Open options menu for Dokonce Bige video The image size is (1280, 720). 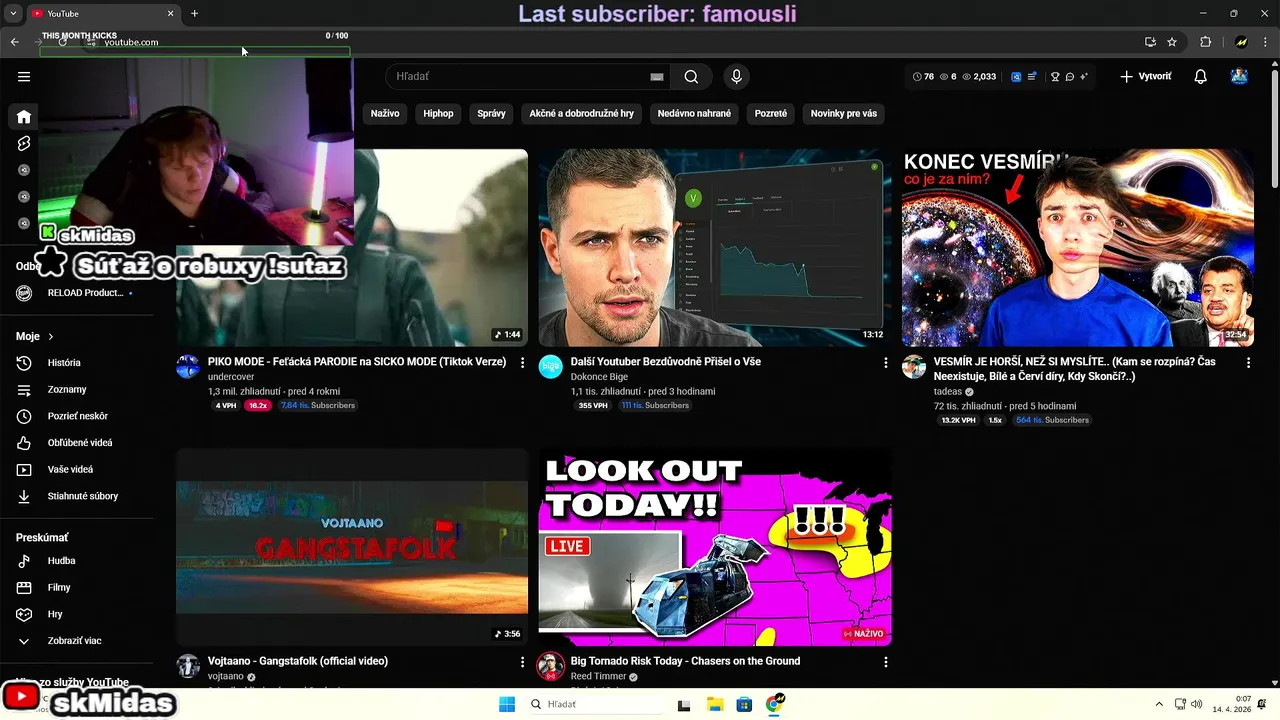[885, 363]
